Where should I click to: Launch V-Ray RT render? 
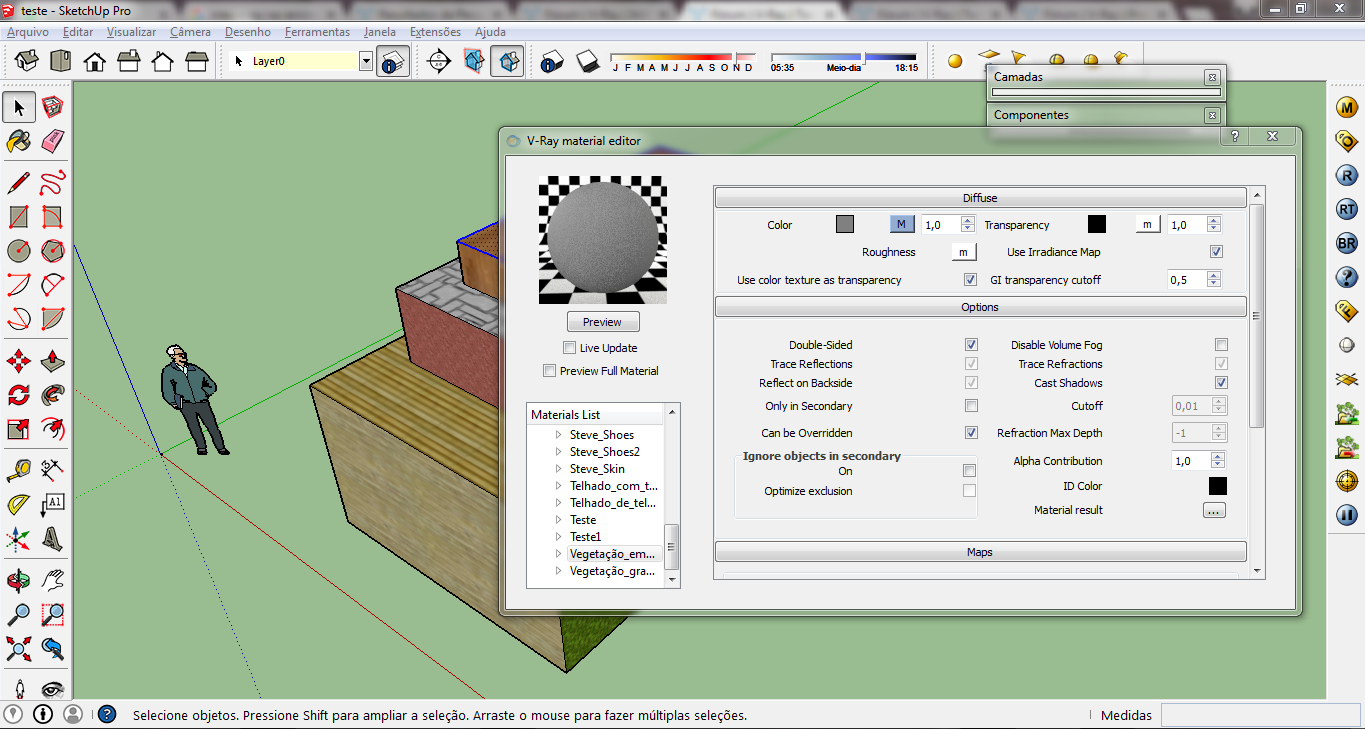(1347, 210)
